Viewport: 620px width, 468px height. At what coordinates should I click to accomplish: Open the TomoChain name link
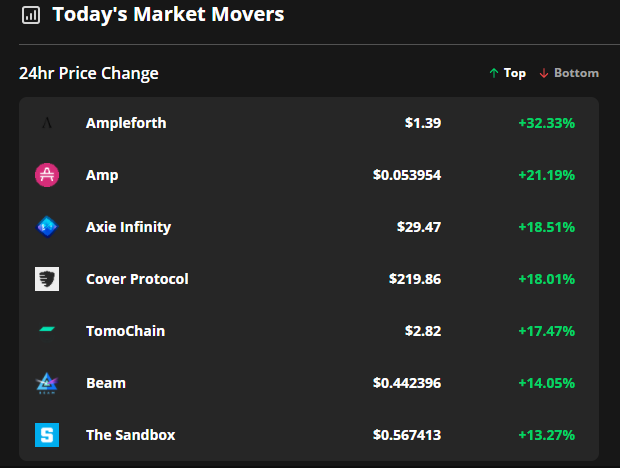coord(125,331)
